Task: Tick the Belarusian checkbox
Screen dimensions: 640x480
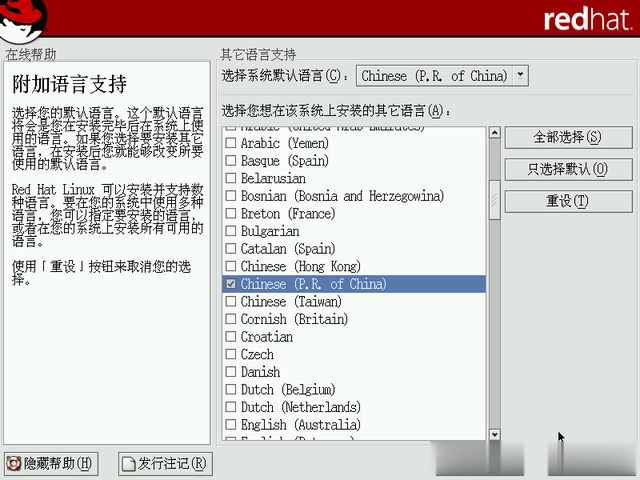Action: click(231, 178)
